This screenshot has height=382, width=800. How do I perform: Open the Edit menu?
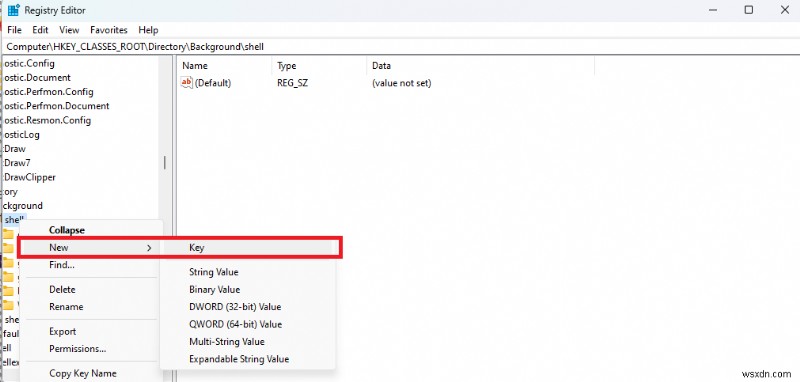coord(40,30)
